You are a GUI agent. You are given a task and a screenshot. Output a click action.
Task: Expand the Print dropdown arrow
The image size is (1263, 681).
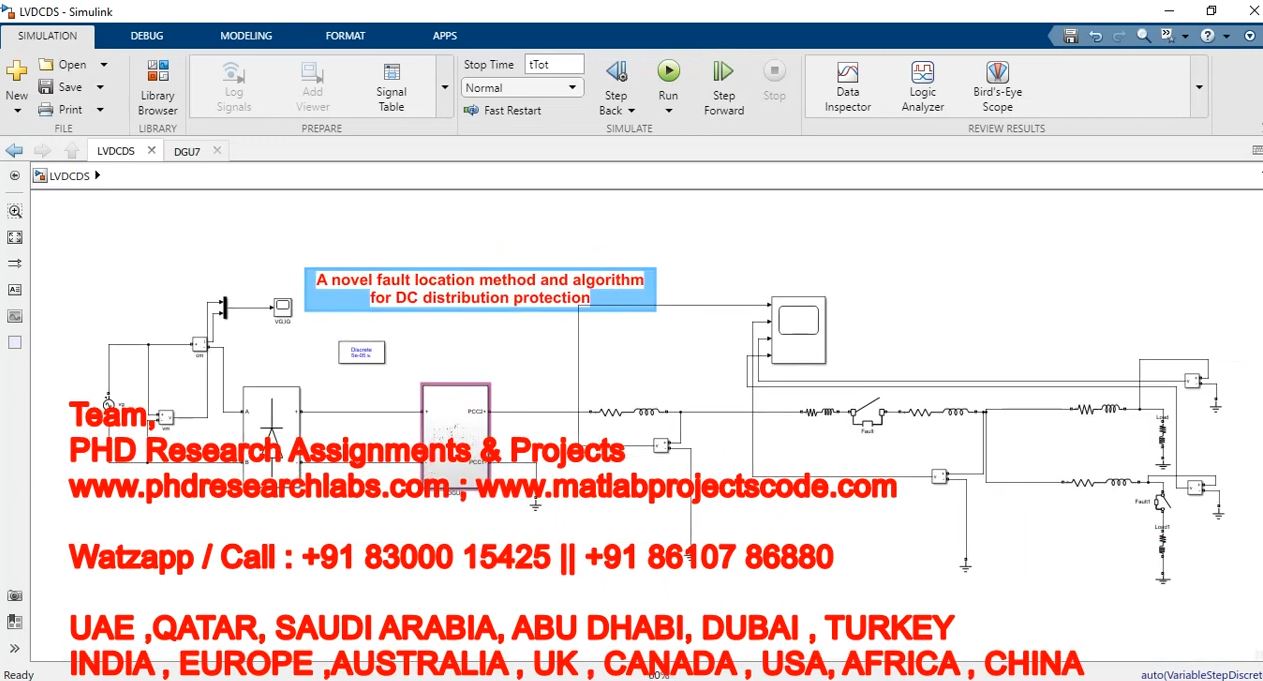tap(100, 110)
